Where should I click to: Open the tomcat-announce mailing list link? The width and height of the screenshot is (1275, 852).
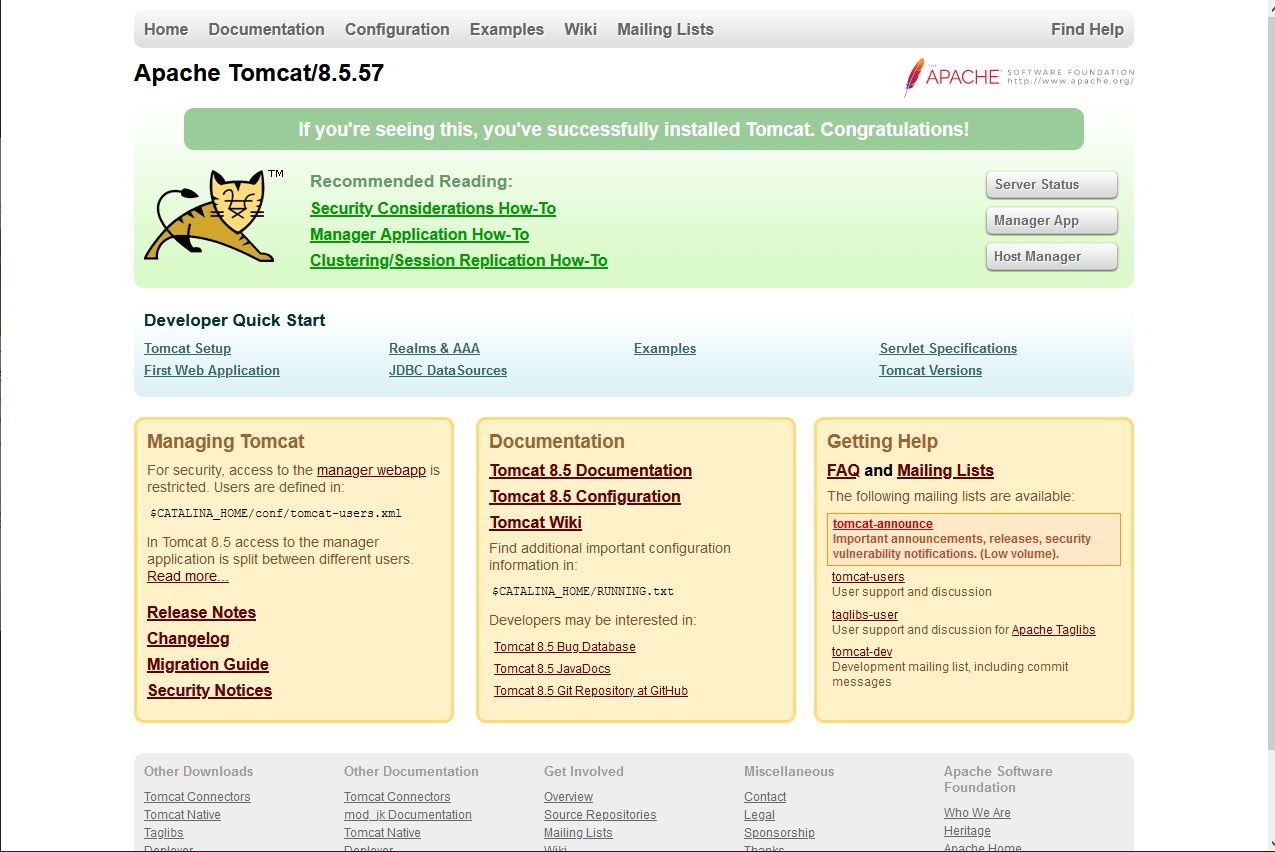click(882, 524)
